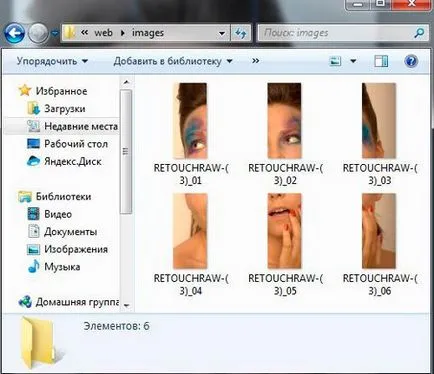Show more toolbar commands via » chevron

(x=255, y=61)
